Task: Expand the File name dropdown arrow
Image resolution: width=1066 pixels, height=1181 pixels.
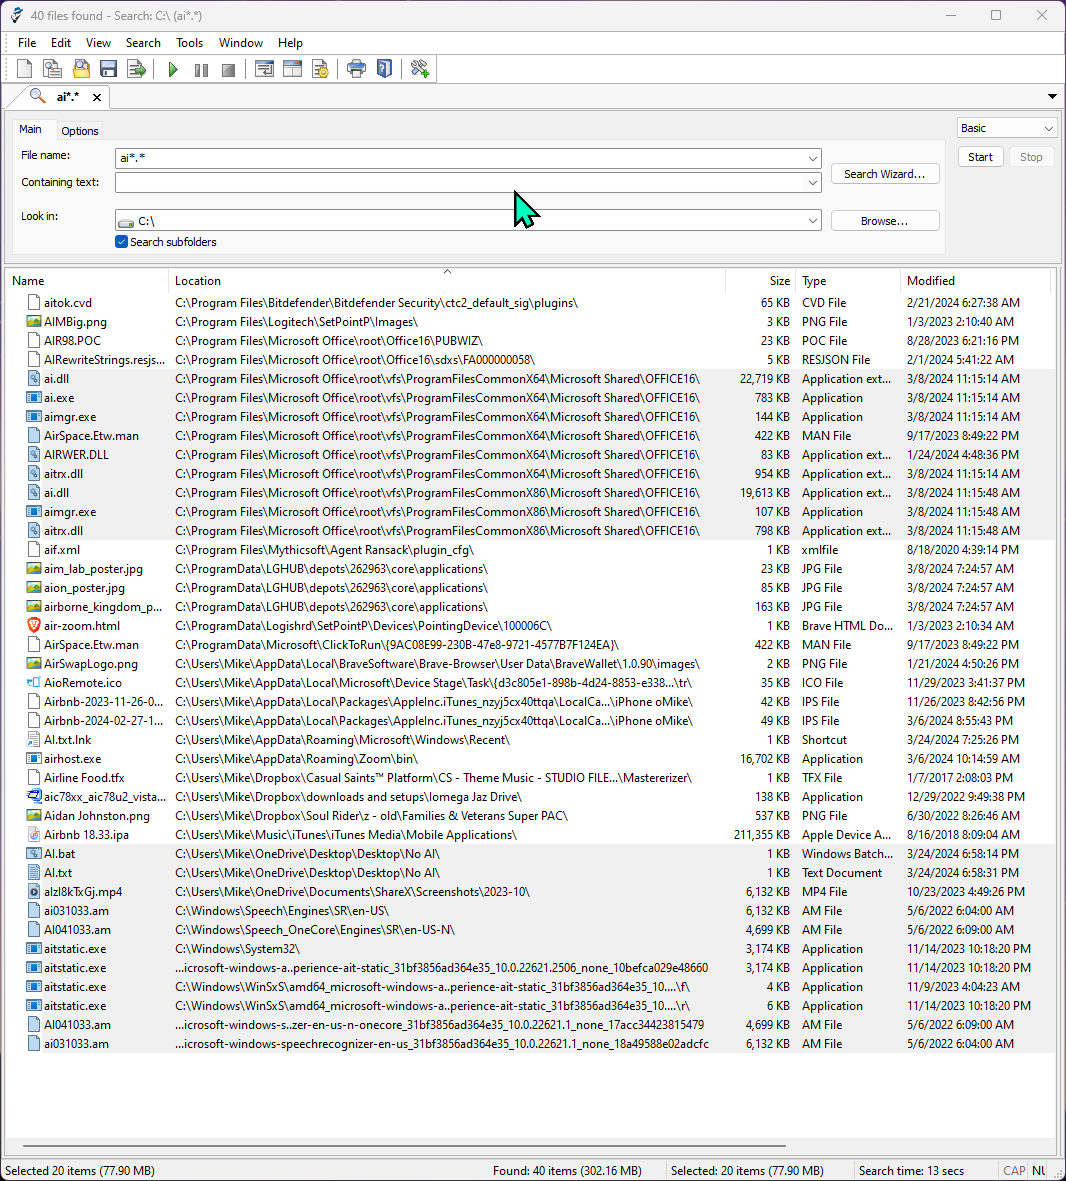Action: (812, 158)
